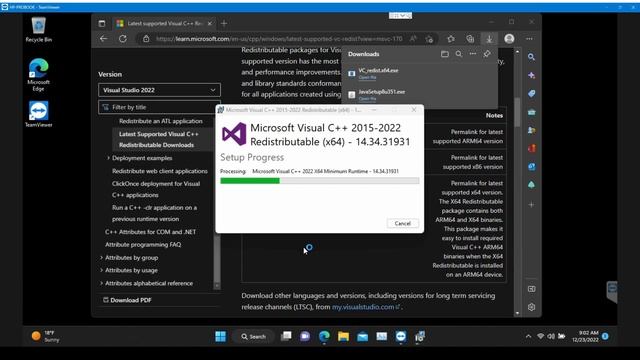Open Edge sidebar tools briefcase icon

[531, 112]
